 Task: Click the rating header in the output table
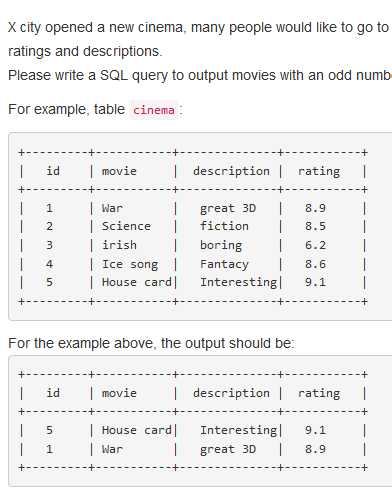click(319, 393)
